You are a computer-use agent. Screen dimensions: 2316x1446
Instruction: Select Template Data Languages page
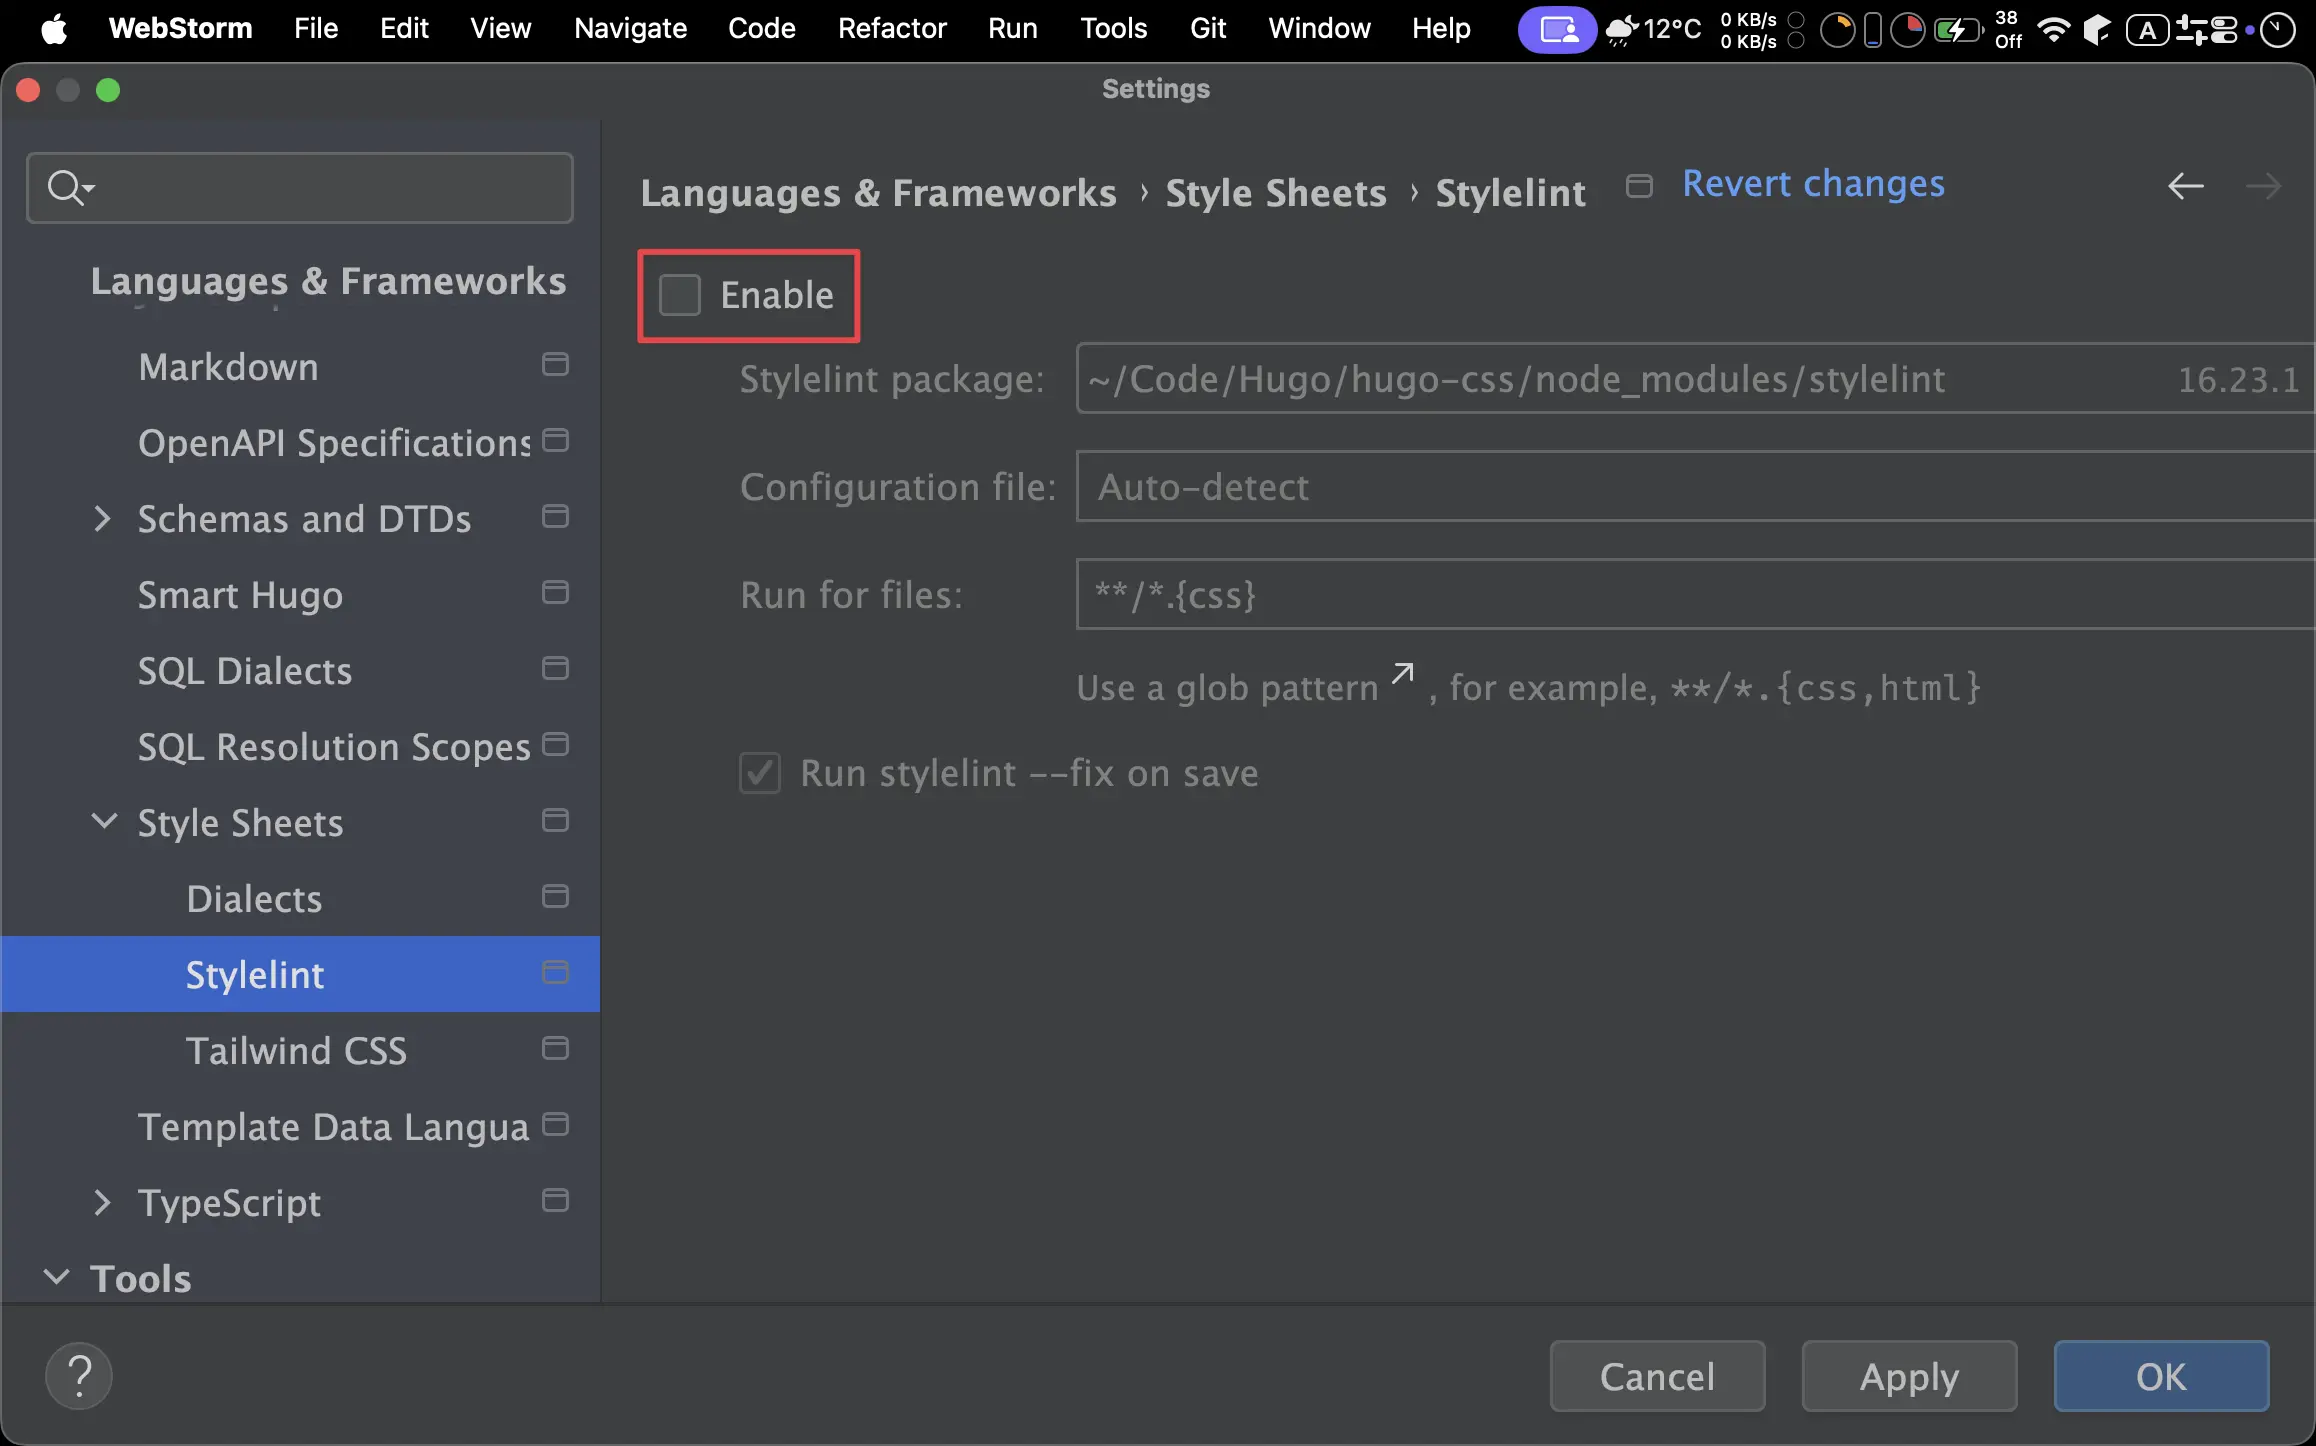point(333,1127)
